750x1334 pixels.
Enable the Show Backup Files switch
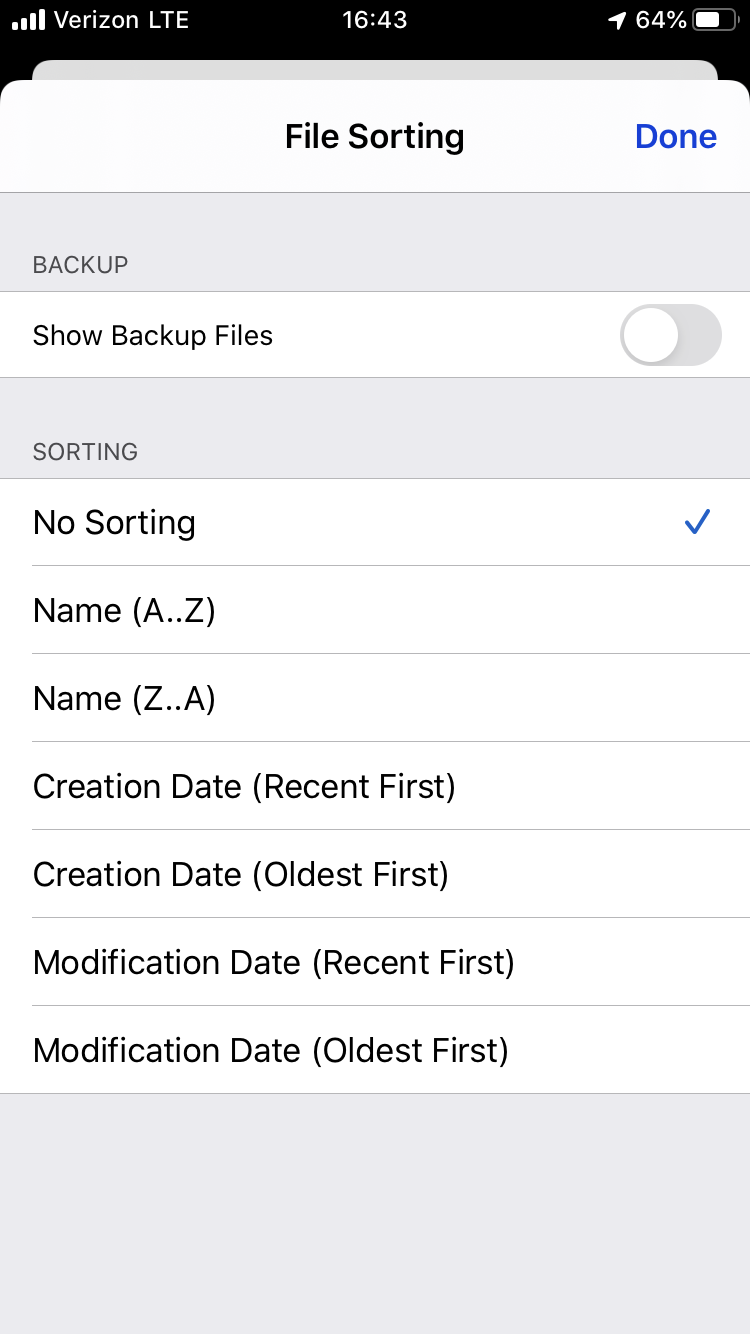click(671, 335)
